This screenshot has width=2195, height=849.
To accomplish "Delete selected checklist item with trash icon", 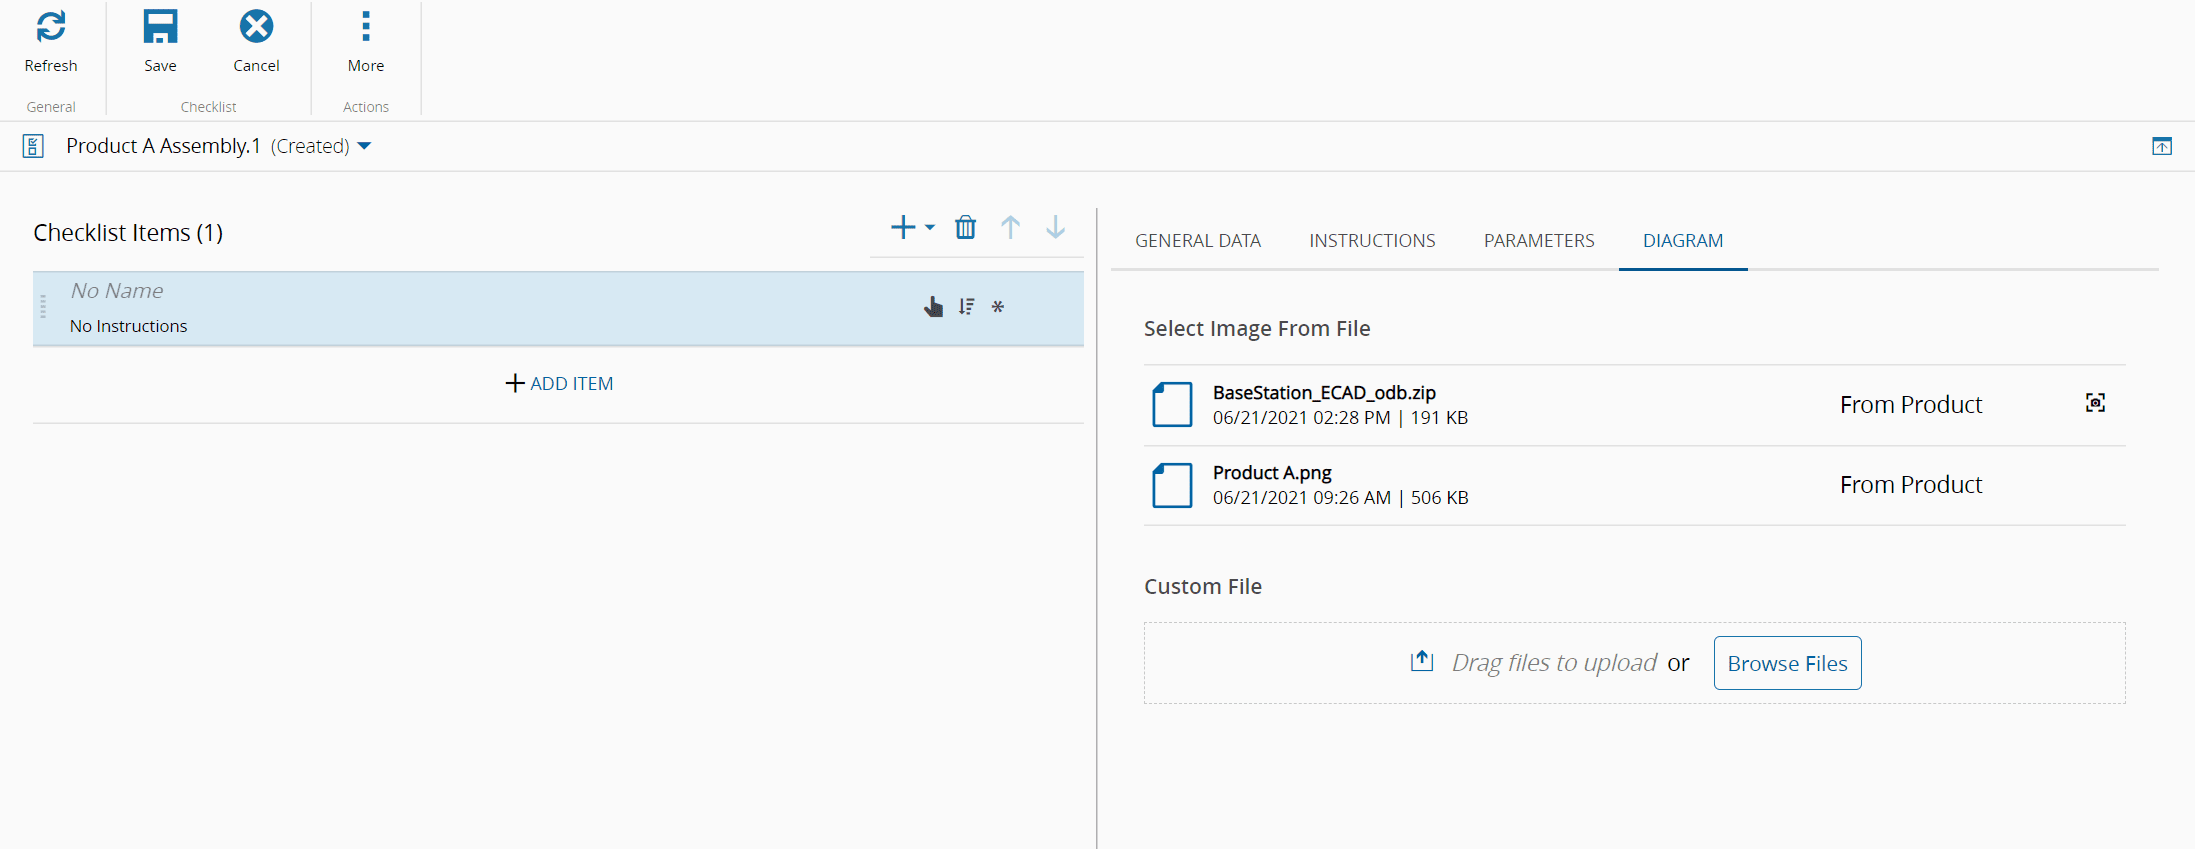I will pyautogui.click(x=965, y=228).
